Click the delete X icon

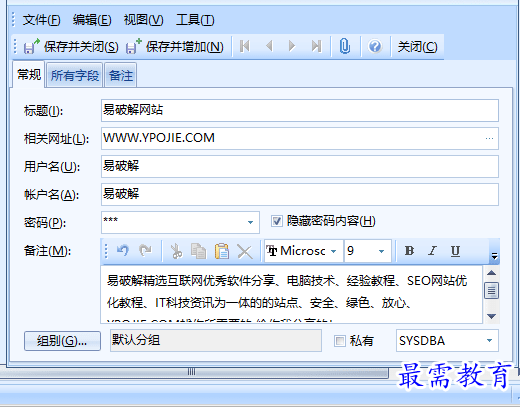(245, 251)
